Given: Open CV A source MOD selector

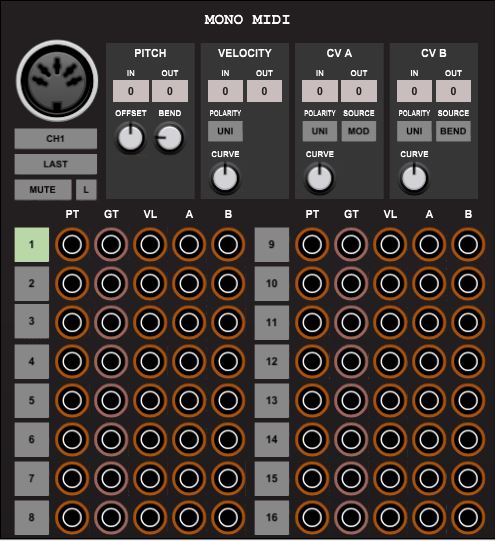Looking at the screenshot, I should (x=359, y=131).
